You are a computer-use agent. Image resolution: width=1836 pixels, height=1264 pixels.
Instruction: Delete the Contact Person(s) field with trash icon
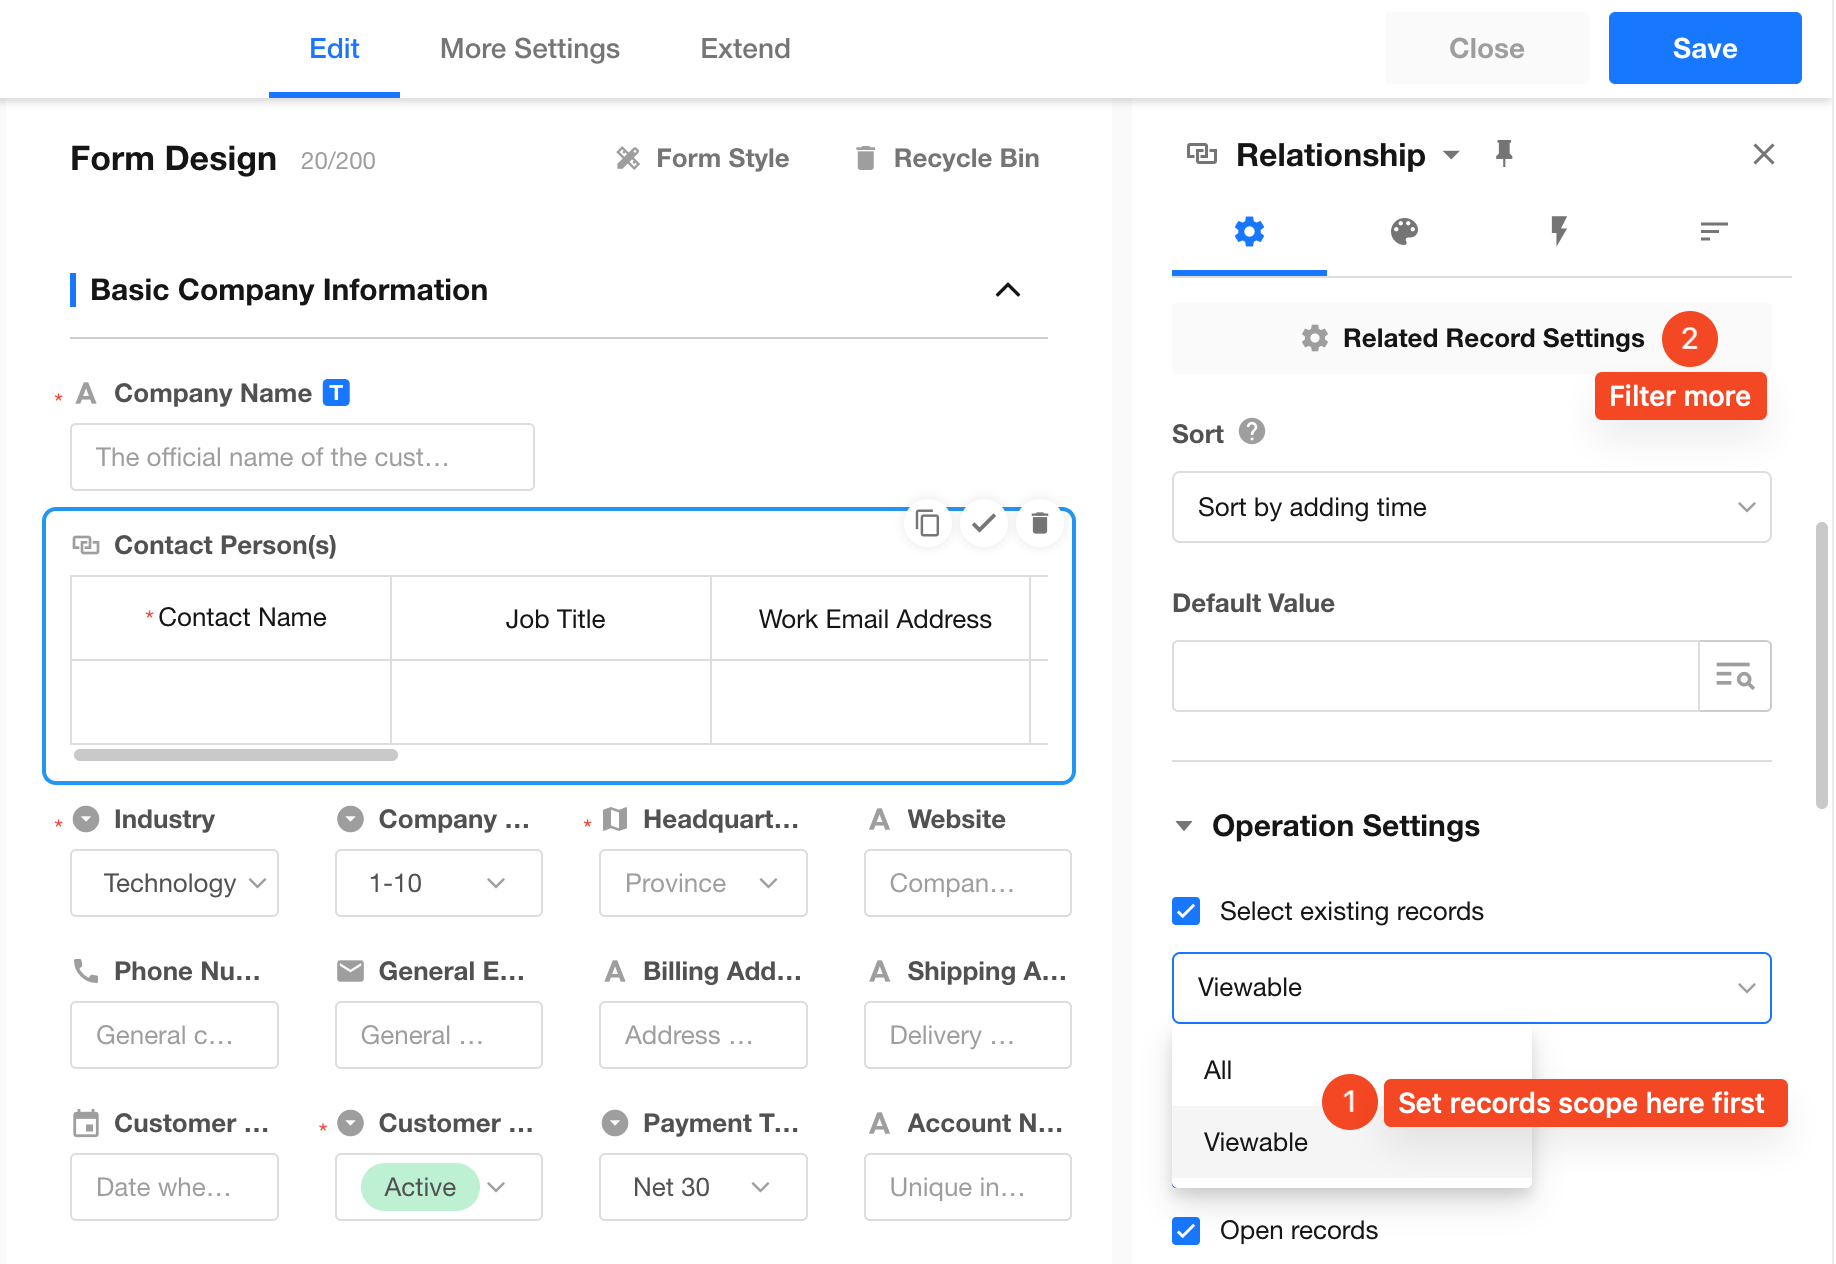pos(1039,523)
